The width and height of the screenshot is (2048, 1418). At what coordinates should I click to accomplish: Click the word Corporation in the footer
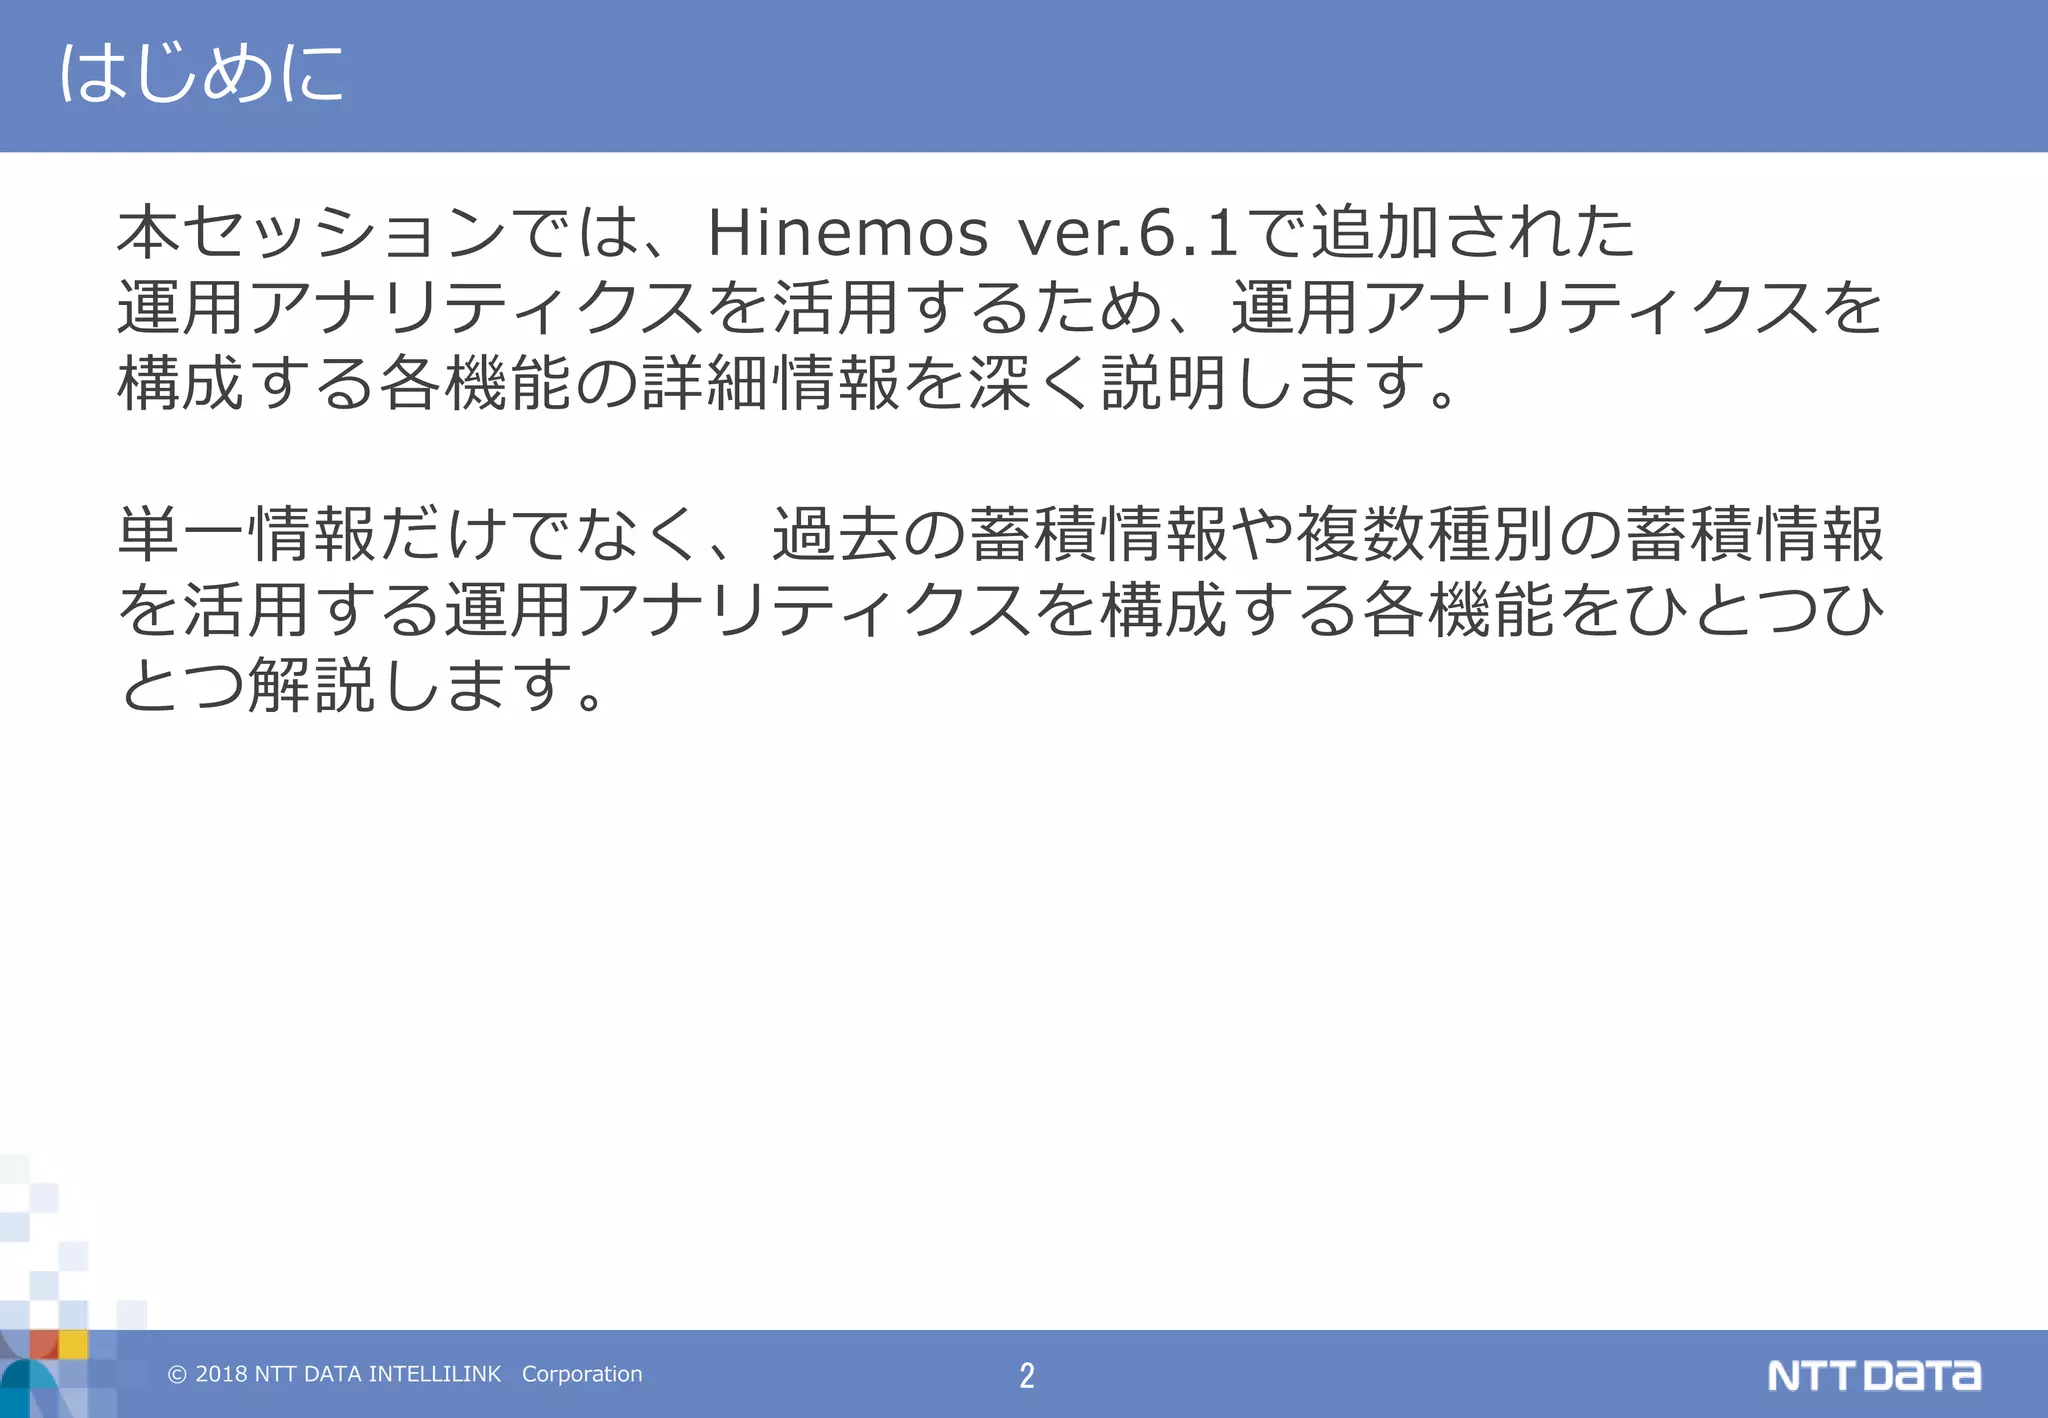(582, 1374)
